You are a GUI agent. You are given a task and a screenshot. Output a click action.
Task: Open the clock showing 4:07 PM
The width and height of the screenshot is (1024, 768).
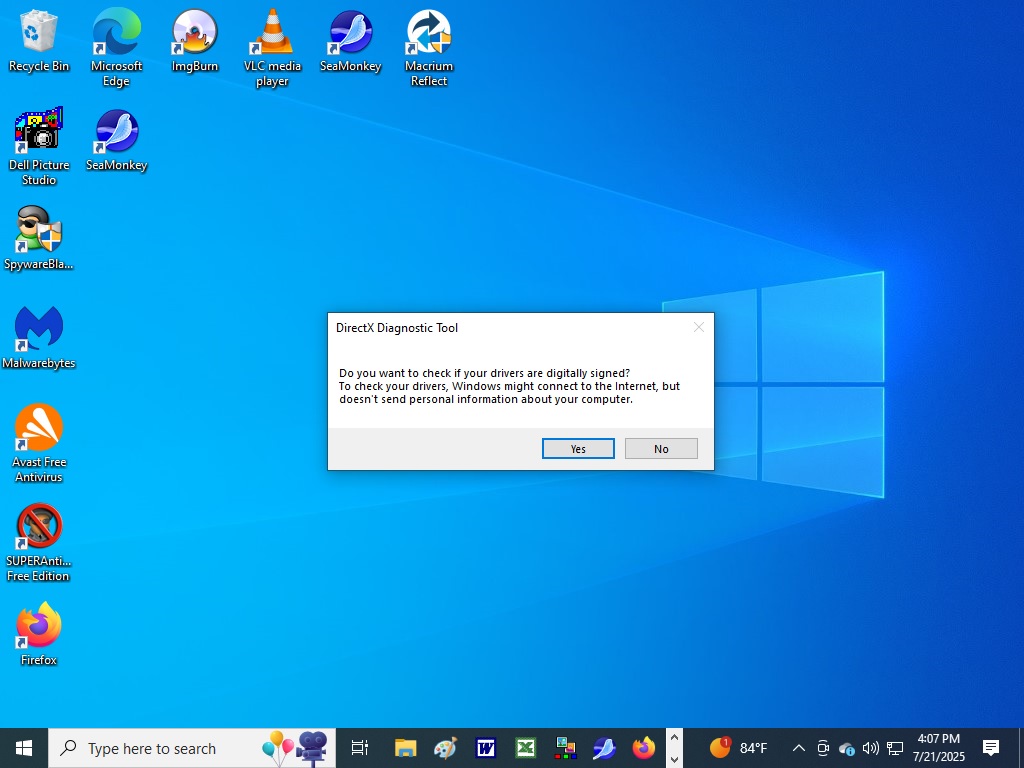[938, 748]
